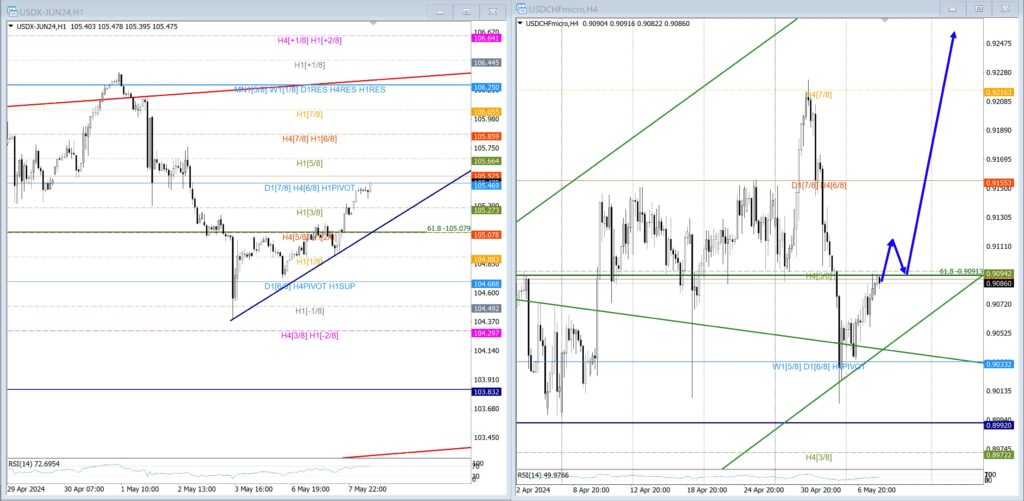Close the USDX-JUN24,H1 chart window
The image size is (1024, 501).
(490, 11)
